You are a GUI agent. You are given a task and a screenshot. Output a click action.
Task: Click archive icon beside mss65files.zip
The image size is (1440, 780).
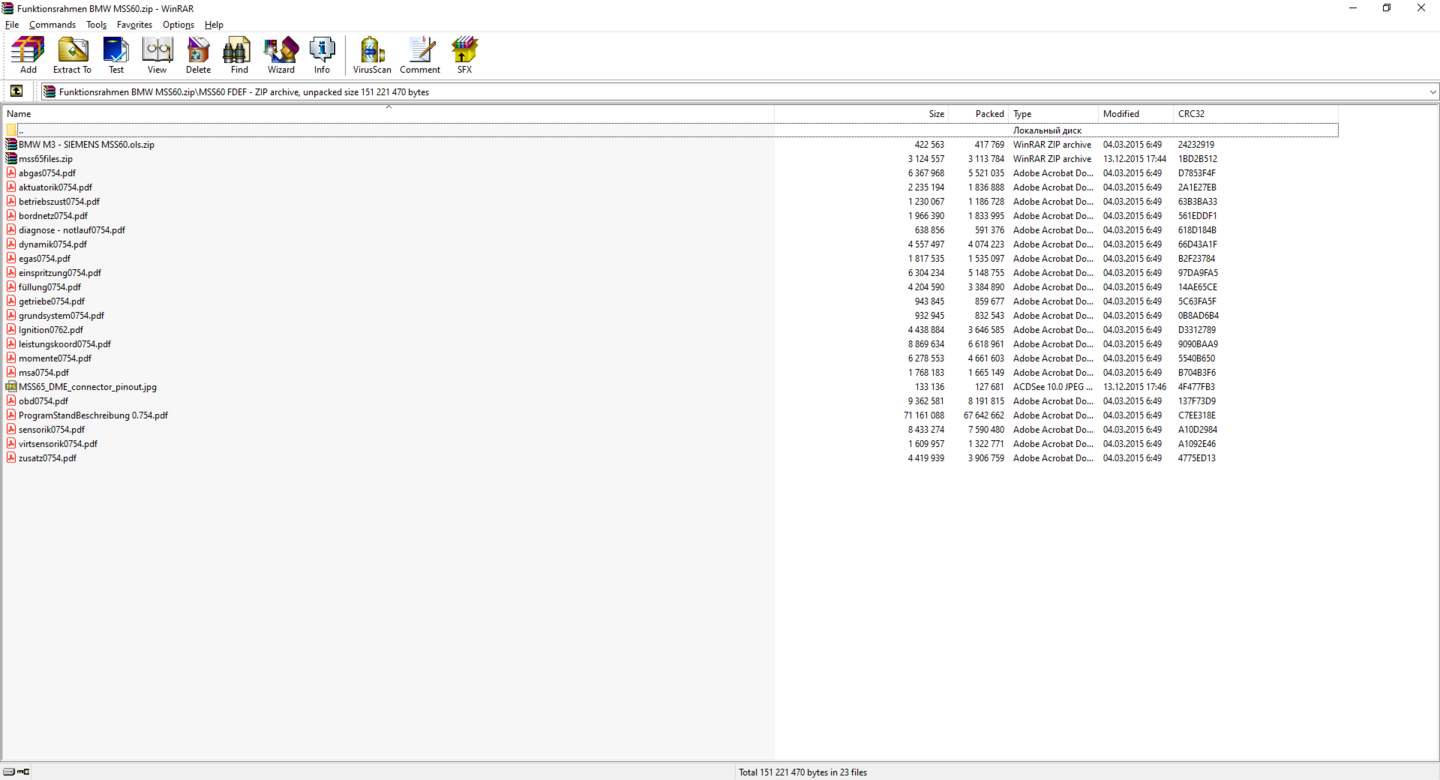[x=11, y=159]
